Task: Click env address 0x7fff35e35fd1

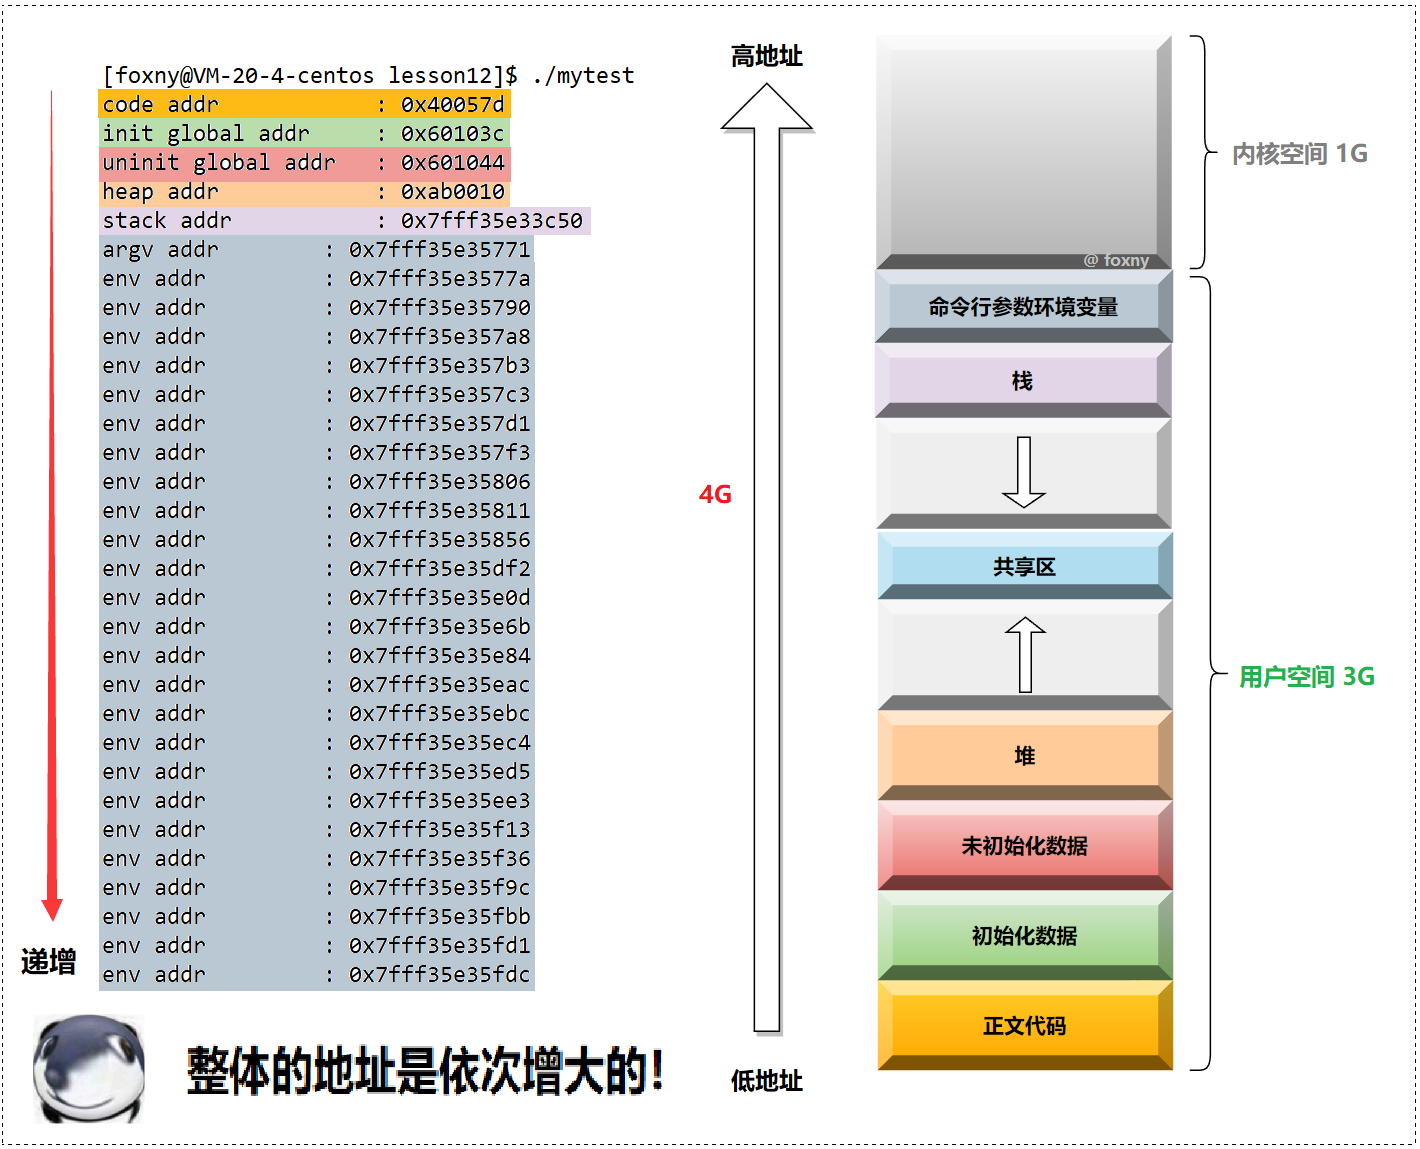Action: [440, 945]
